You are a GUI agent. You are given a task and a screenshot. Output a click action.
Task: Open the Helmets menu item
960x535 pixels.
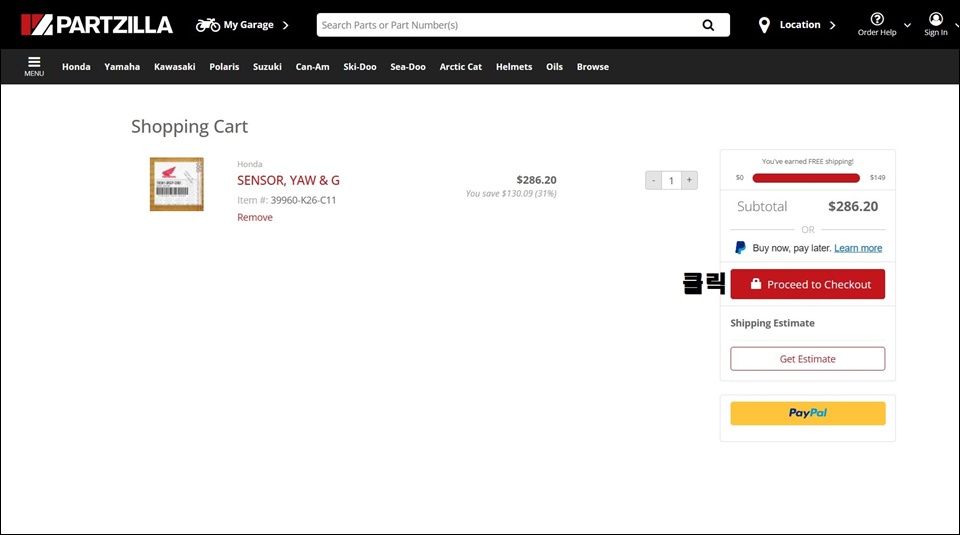[x=514, y=67]
